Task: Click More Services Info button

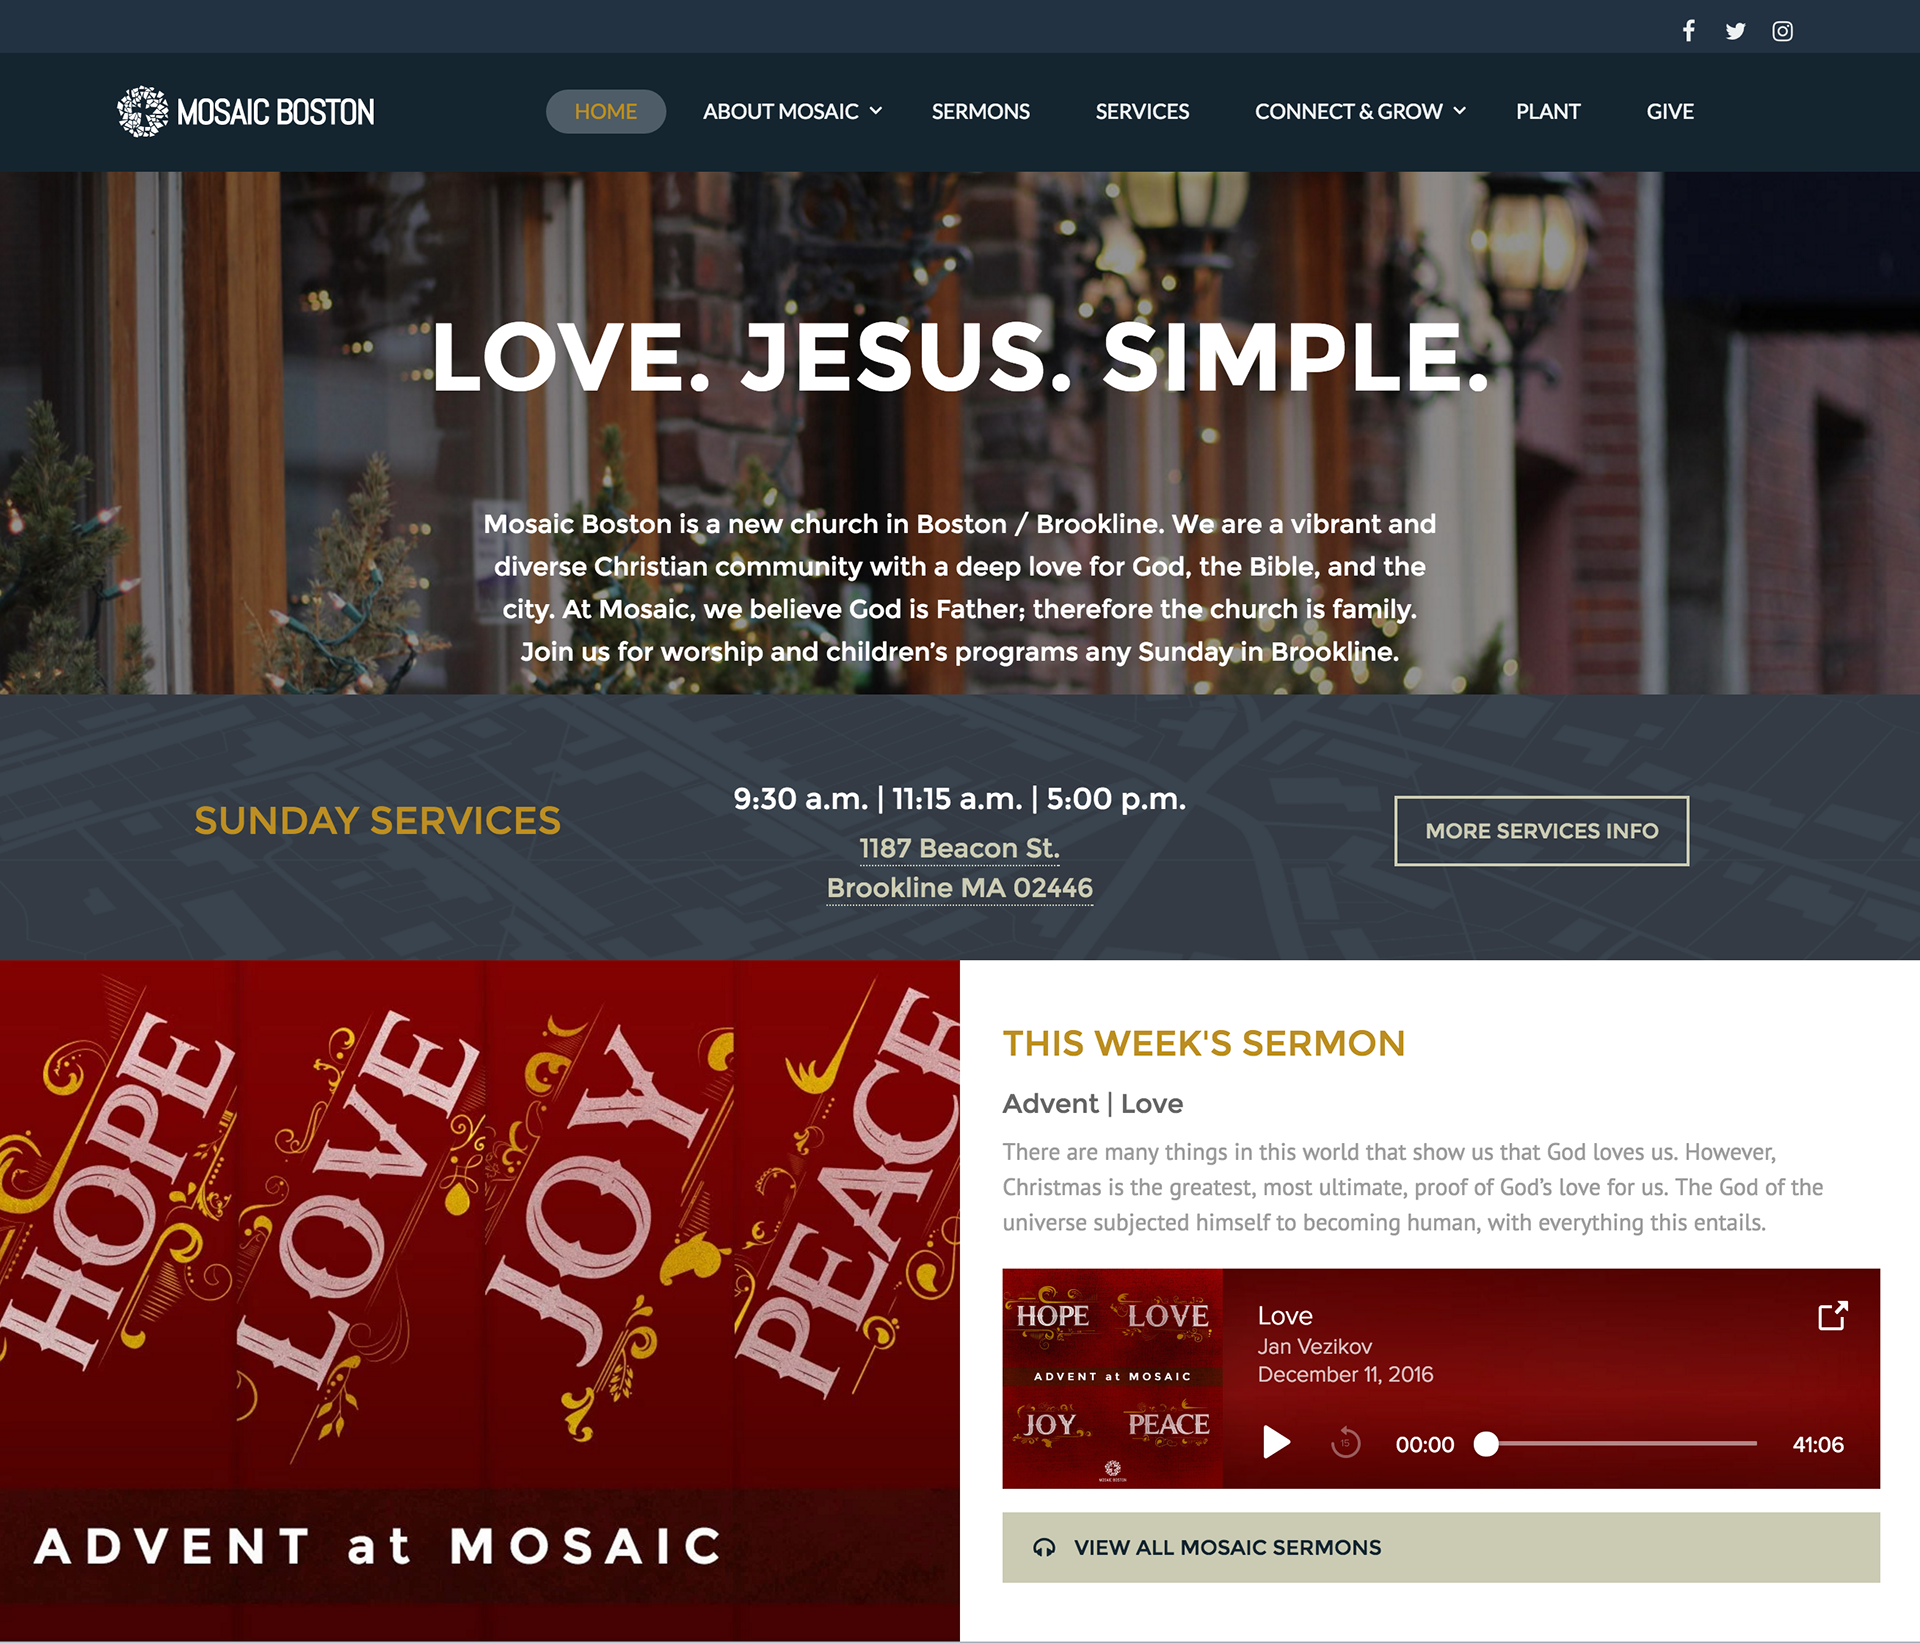Action: [x=1541, y=830]
